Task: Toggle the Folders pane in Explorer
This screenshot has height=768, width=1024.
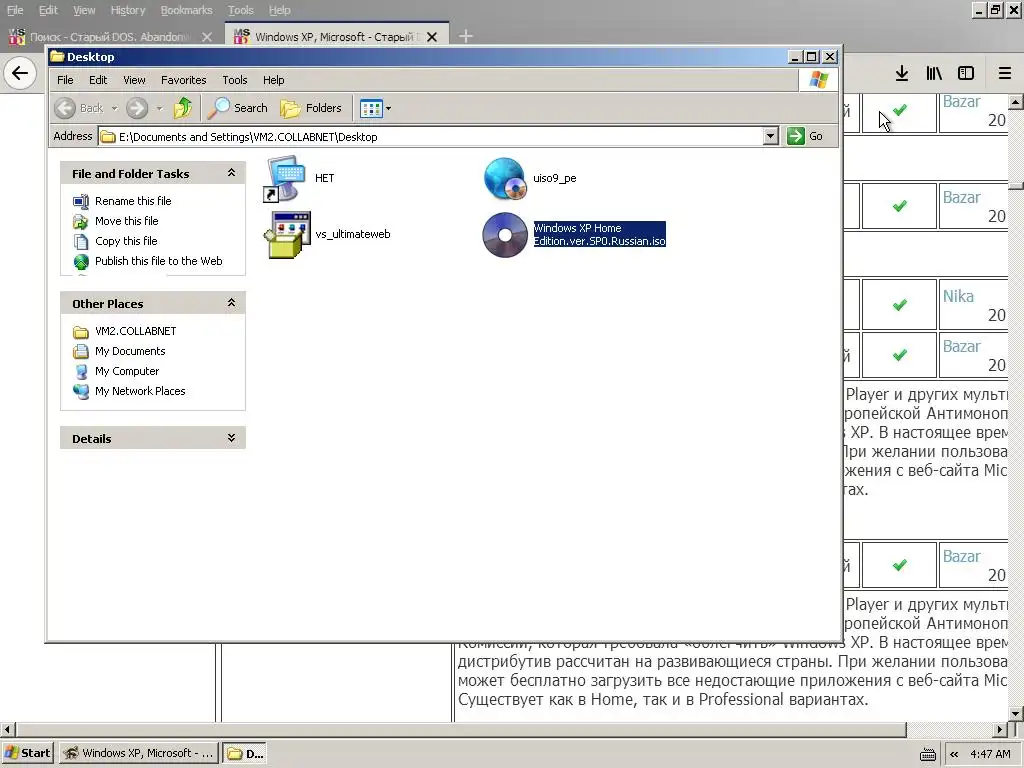Action: tap(311, 108)
